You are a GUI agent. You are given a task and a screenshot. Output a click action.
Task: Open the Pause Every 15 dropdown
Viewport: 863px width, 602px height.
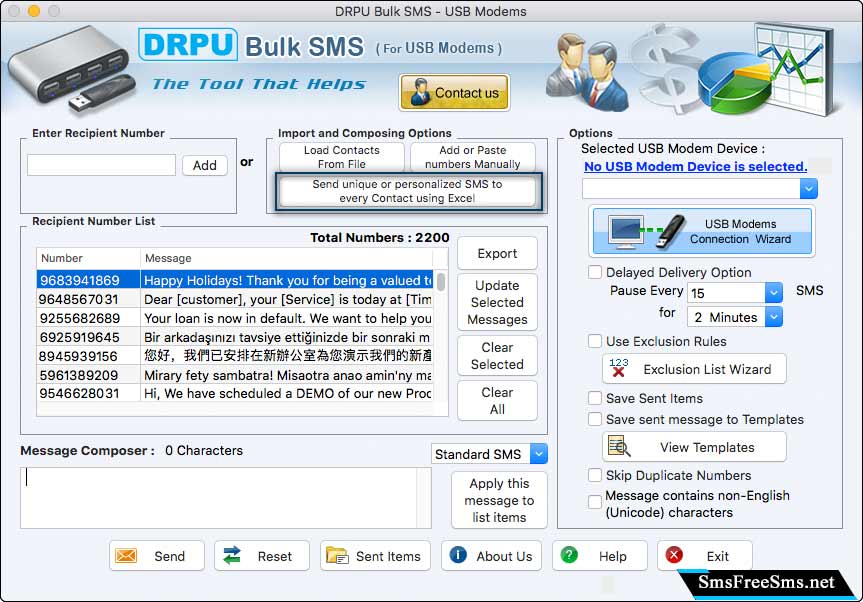[773, 292]
